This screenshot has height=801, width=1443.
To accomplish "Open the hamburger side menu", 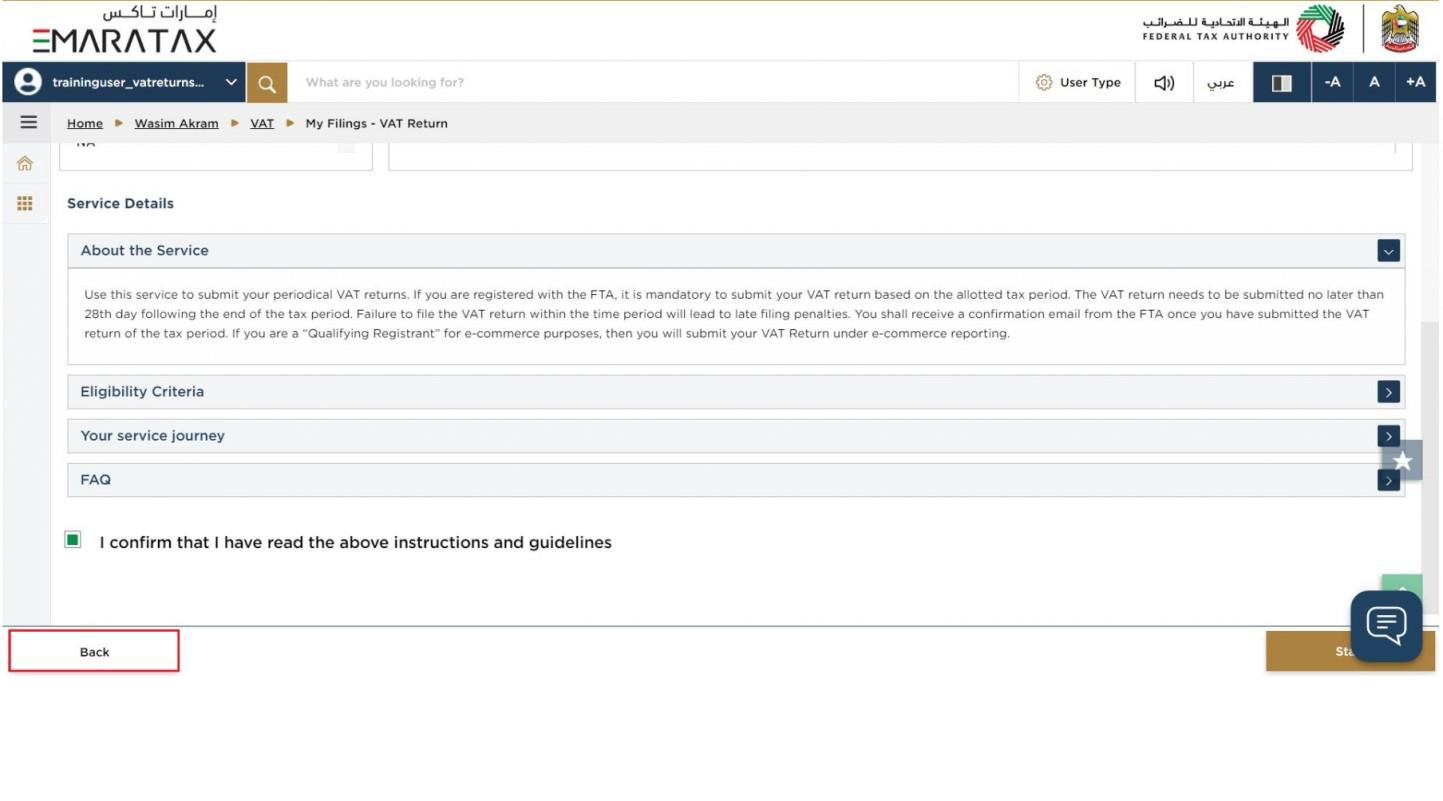I will (x=28, y=122).
